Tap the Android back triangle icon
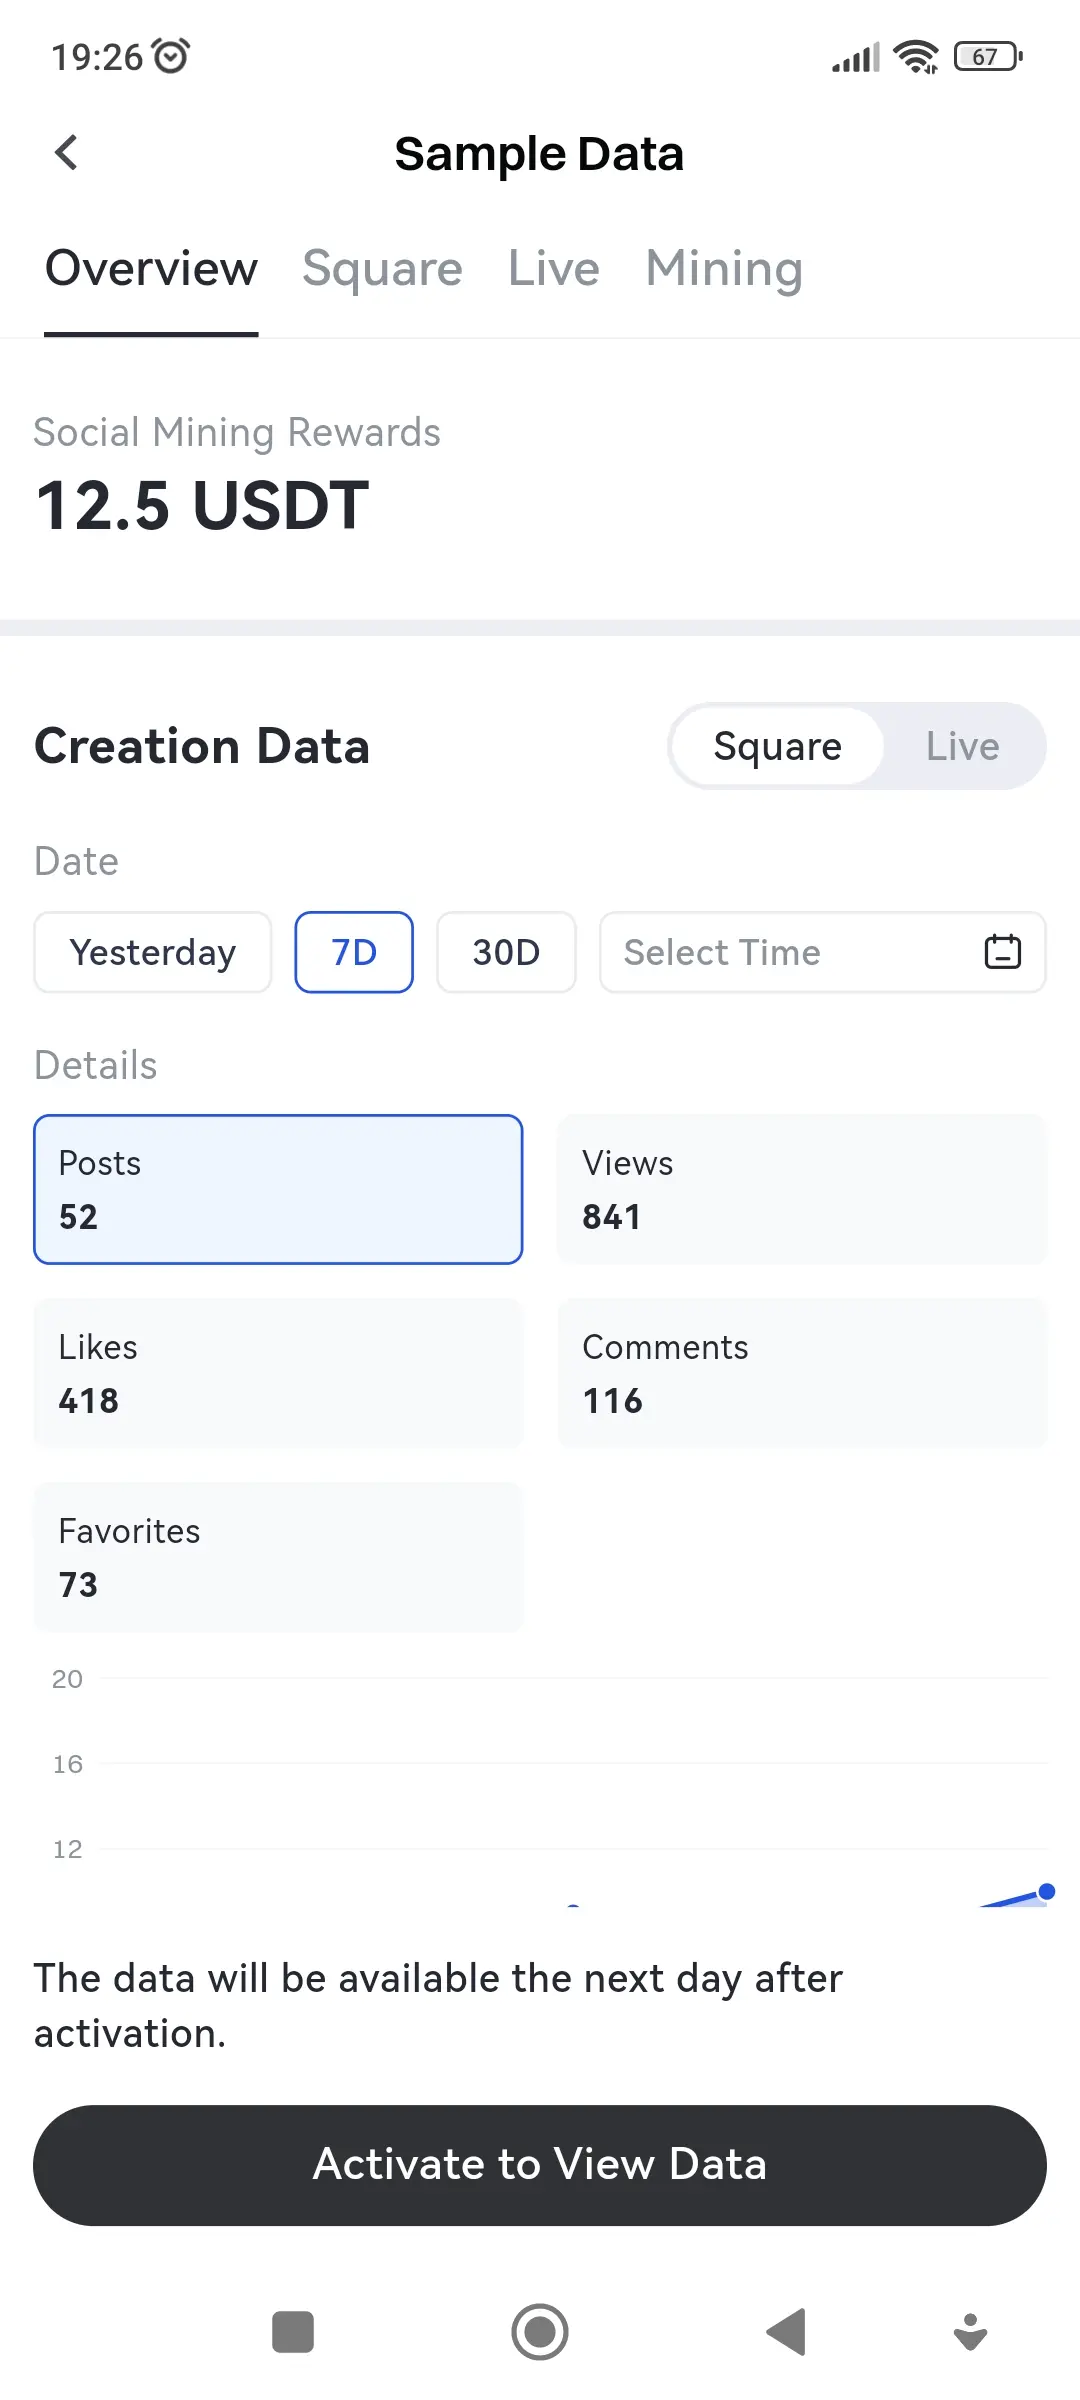This screenshot has height=2400, width=1080. click(787, 2332)
